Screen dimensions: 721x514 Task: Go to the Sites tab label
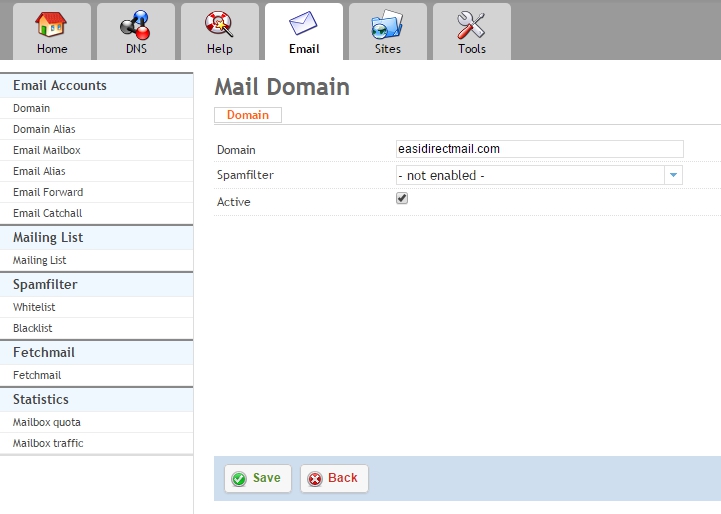click(388, 49)
